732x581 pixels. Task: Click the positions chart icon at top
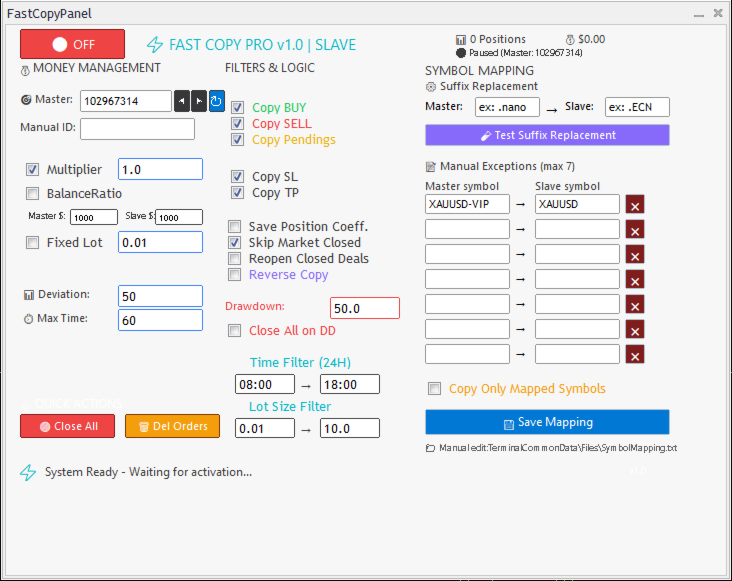coord(461,40)
